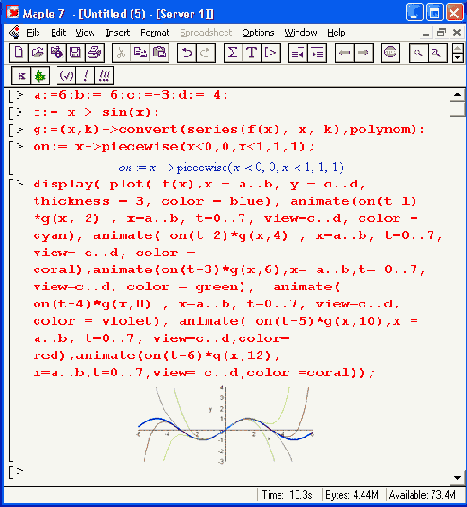467x507 pixels.
Task: Insert text using the T icon
Action: [x=252, y=53]
